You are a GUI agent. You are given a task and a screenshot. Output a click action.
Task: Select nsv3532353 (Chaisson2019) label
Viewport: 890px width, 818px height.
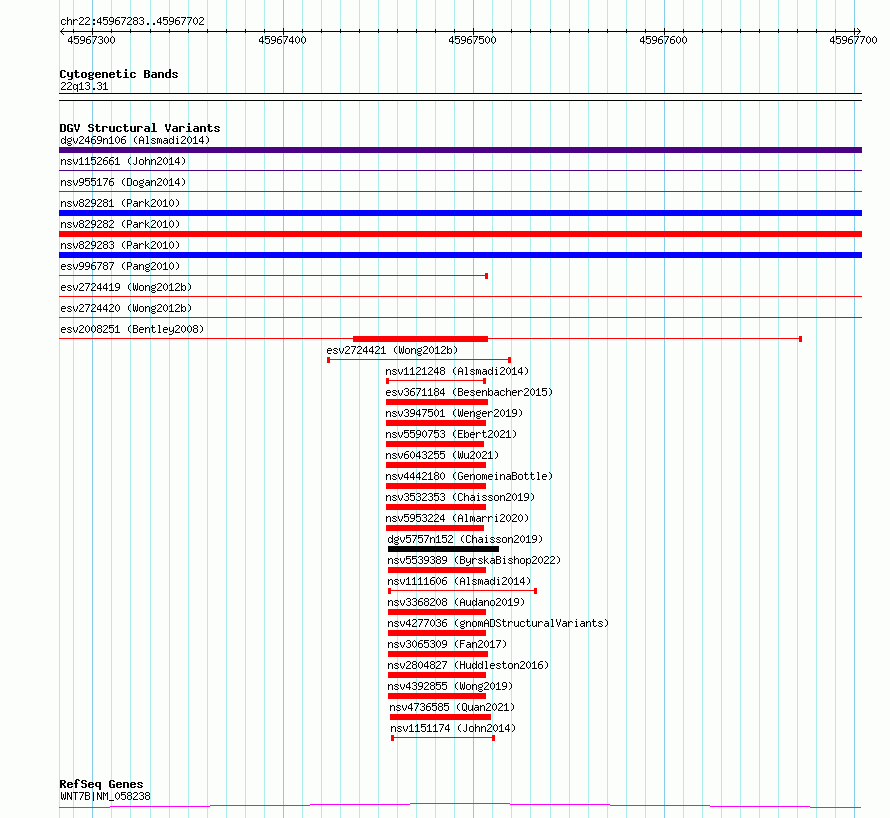point(460,497)
